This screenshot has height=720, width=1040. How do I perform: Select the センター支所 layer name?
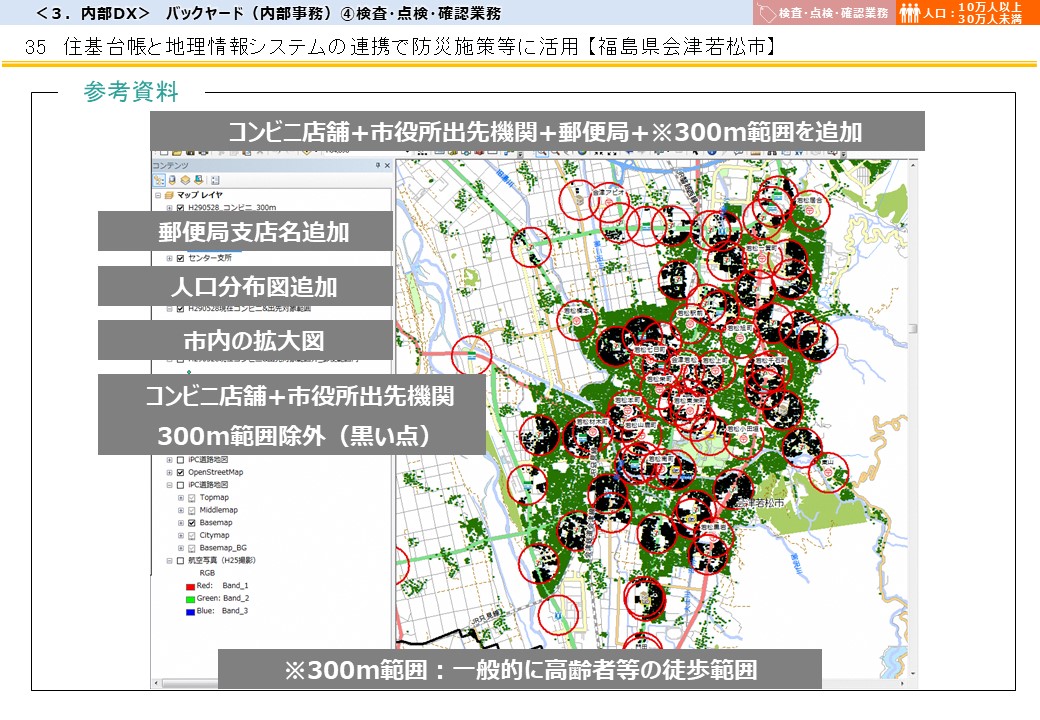point(210,258)
